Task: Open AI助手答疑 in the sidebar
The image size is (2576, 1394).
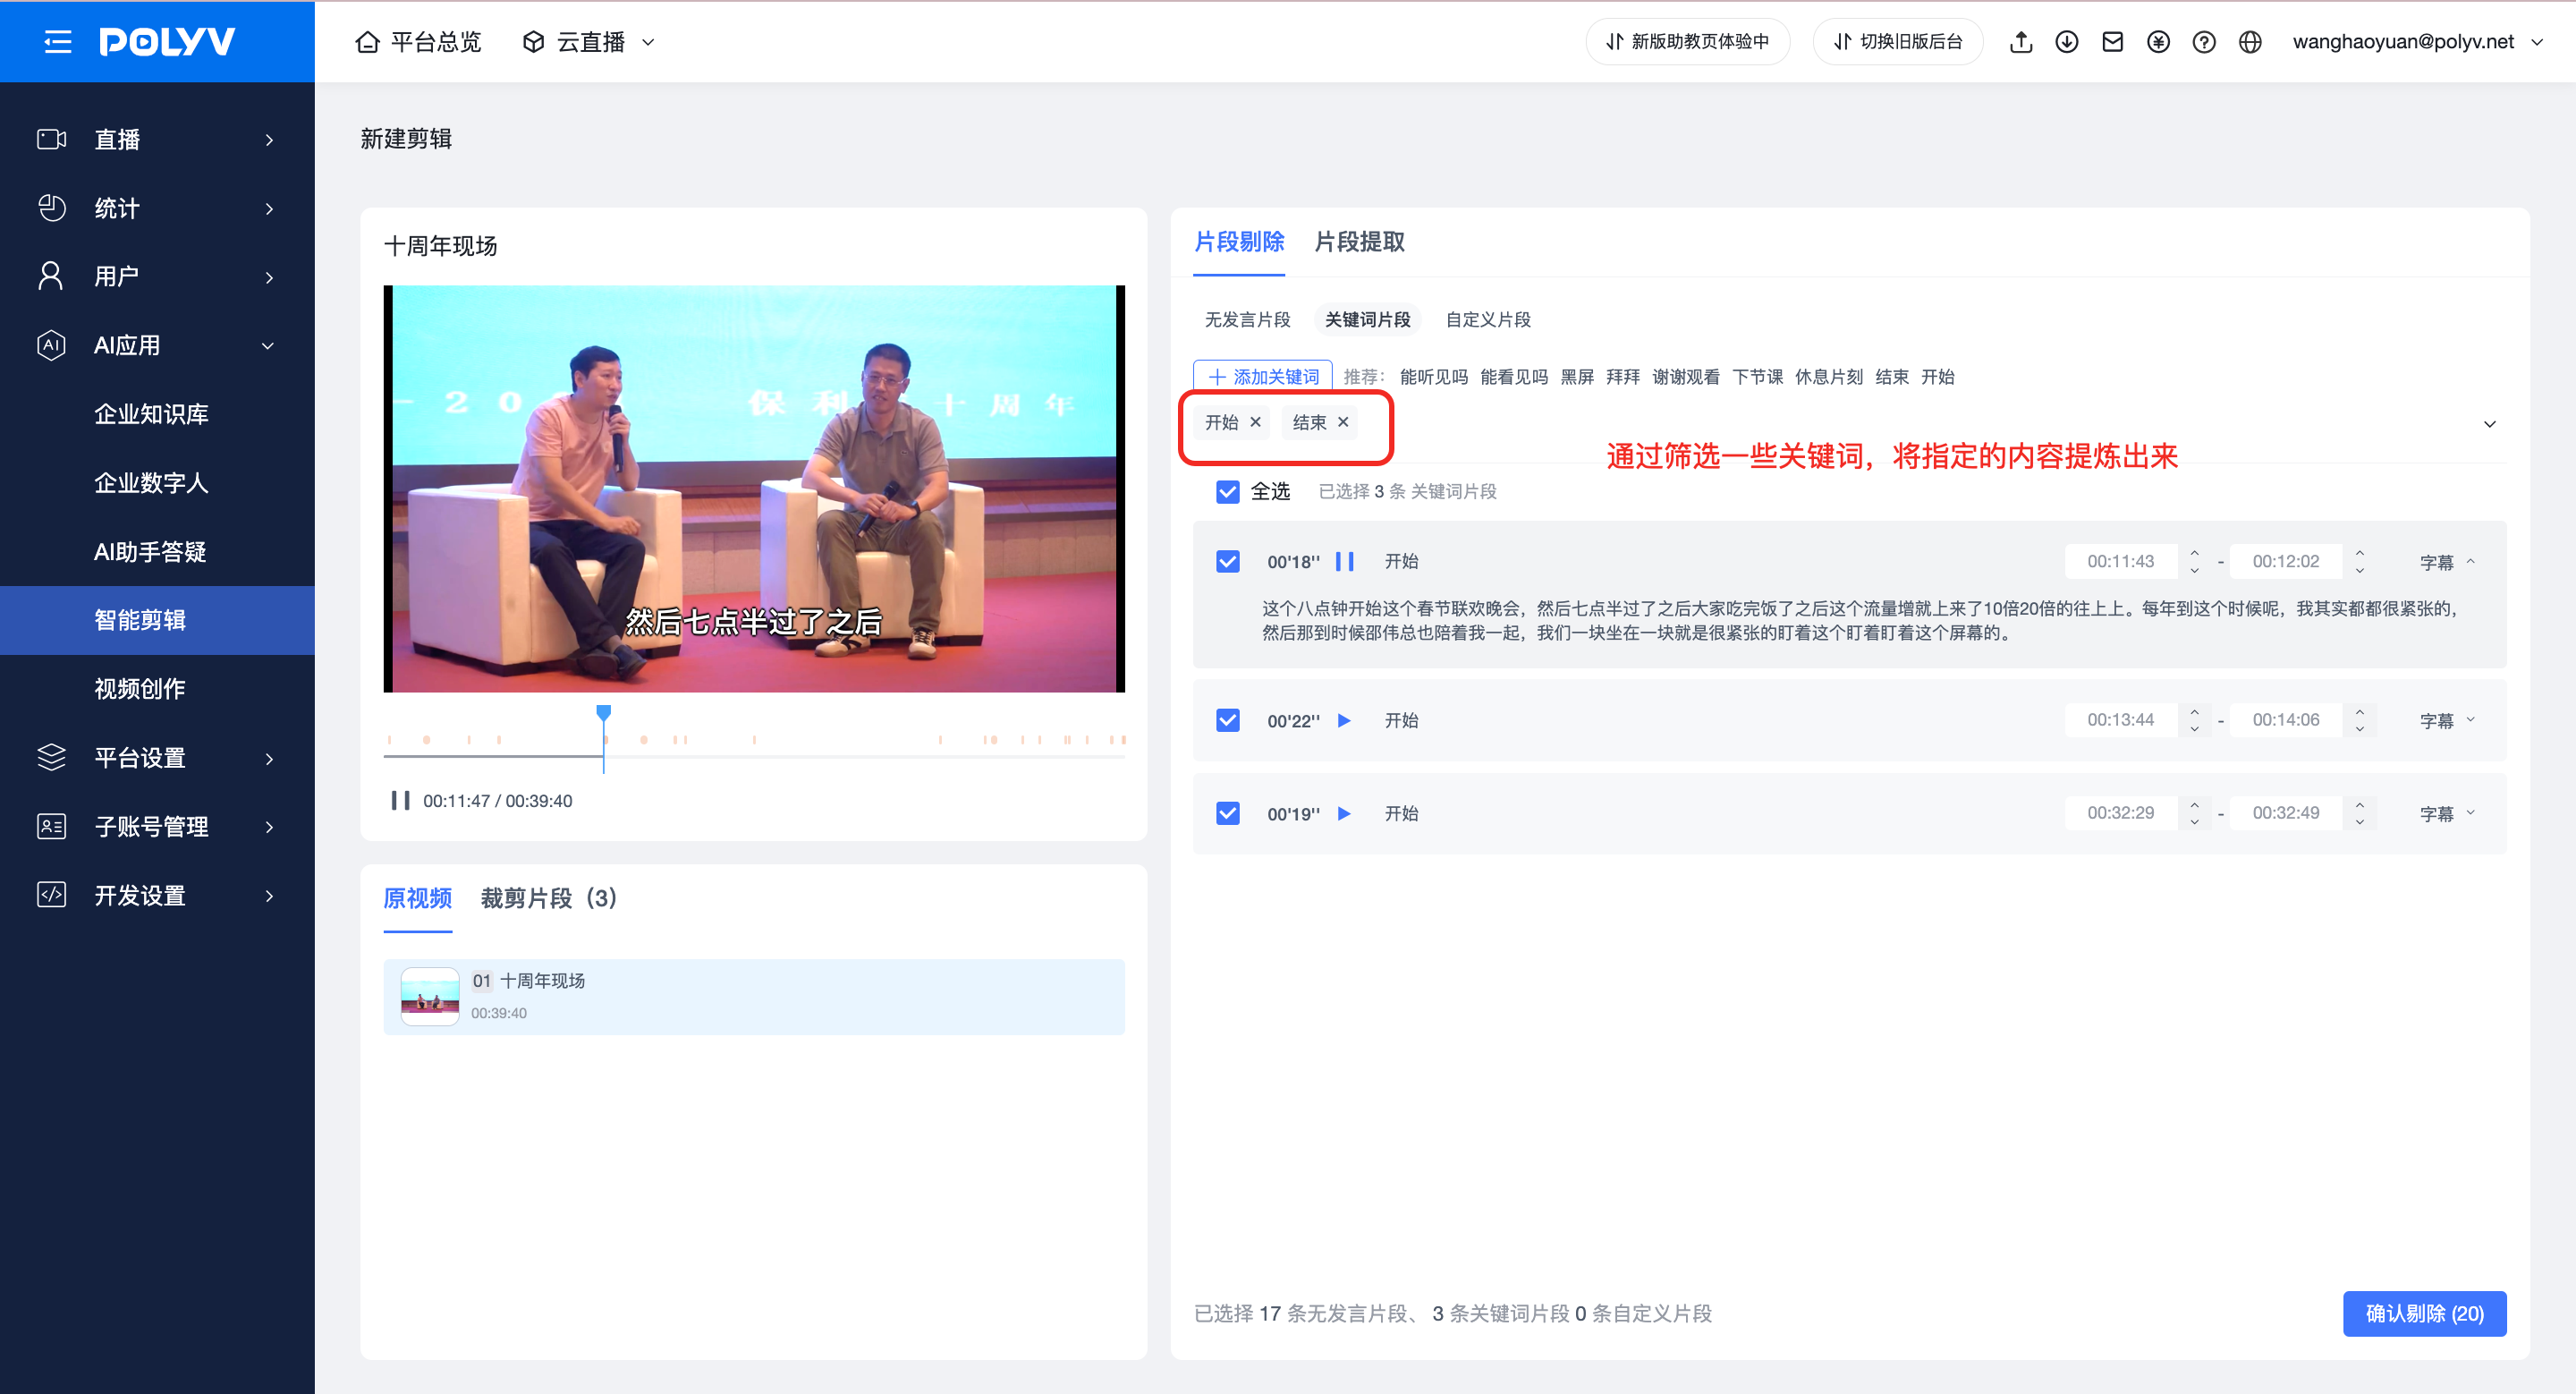Action: click(x=150, y=552)
